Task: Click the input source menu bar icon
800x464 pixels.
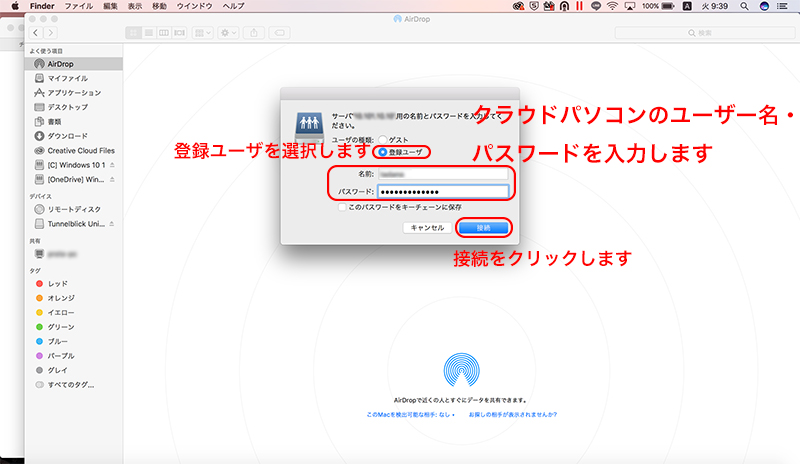Action: 687,6
